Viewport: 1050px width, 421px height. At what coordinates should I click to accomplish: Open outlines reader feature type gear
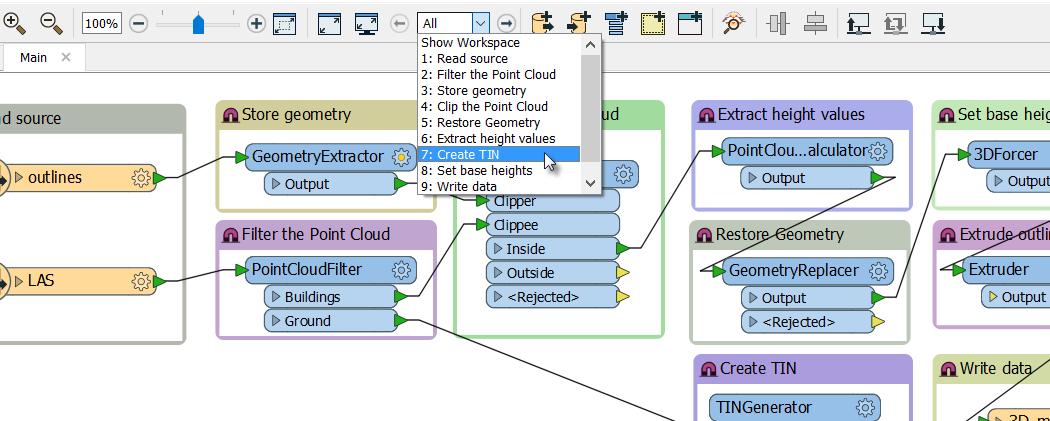click(141, 178)
